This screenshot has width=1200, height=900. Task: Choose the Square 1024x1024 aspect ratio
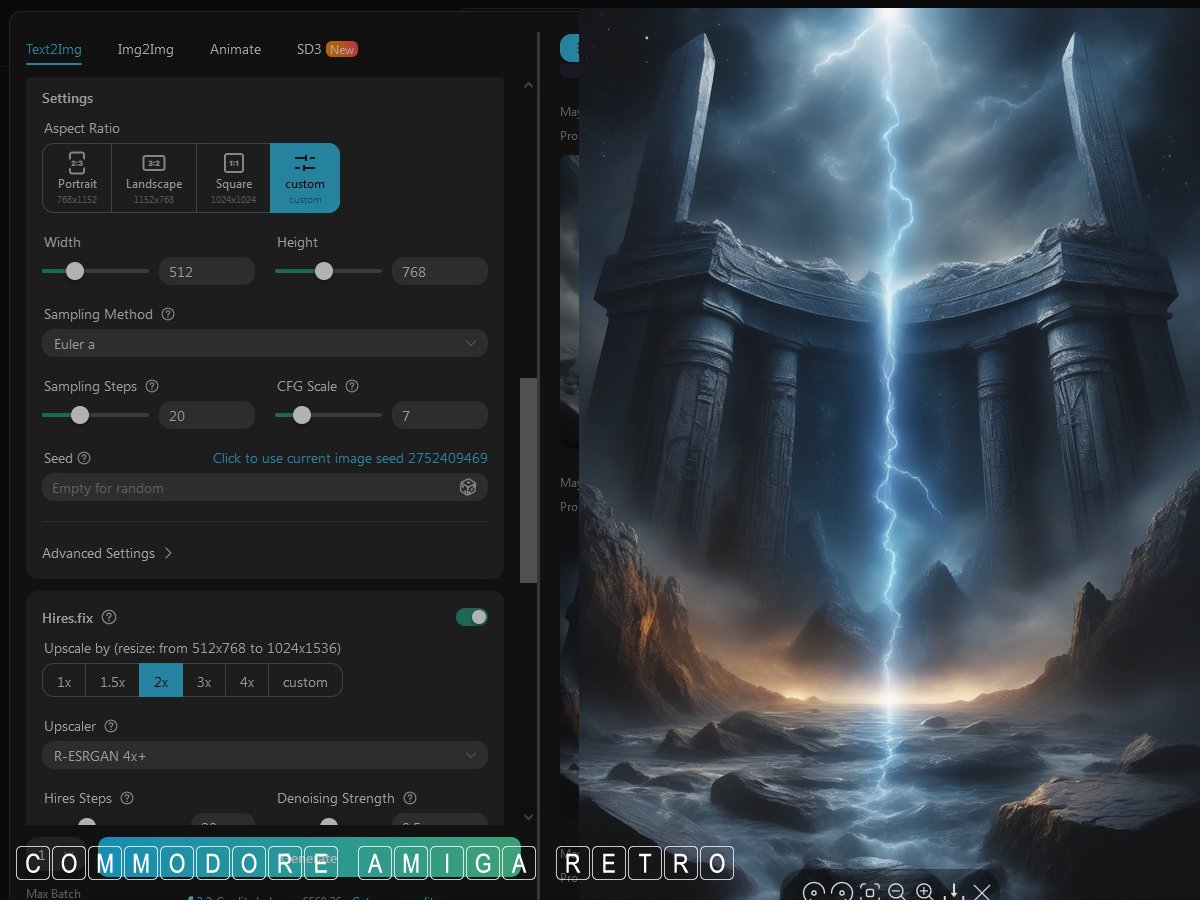tap(233, 177)
